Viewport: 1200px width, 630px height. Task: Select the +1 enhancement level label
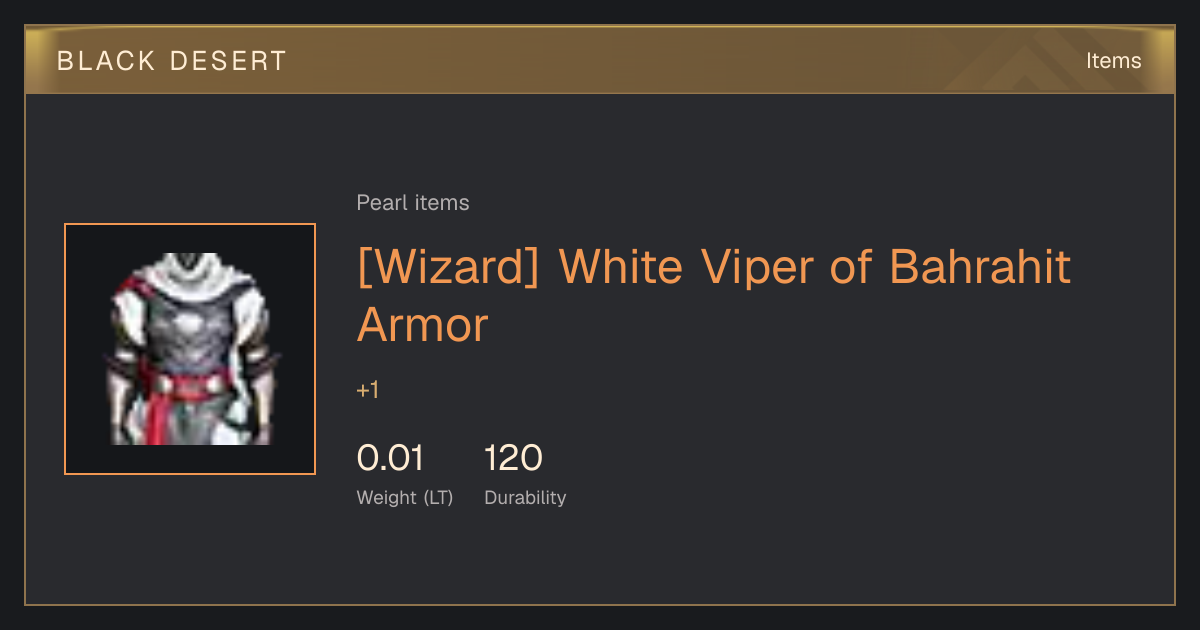[368, 390]
